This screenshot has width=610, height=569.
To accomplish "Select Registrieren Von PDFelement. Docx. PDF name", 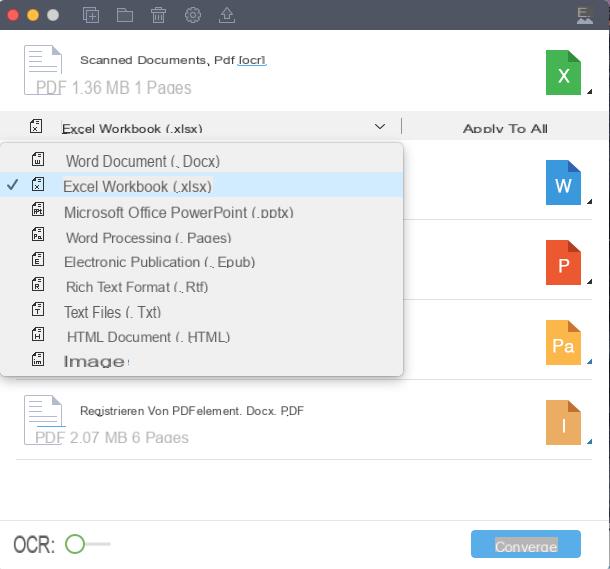I will point(192,411).
